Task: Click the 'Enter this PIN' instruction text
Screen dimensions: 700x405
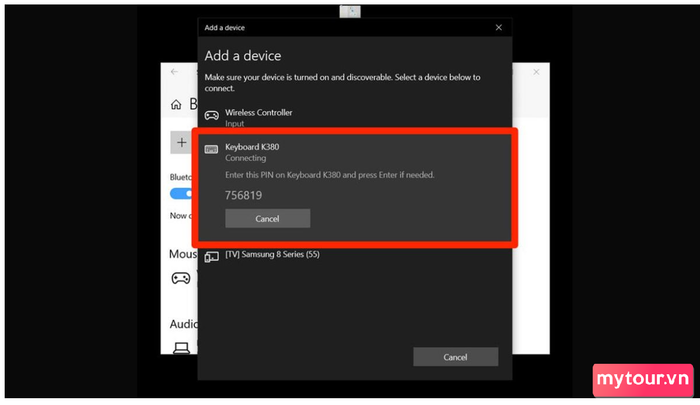Action: tap(329, 175)
